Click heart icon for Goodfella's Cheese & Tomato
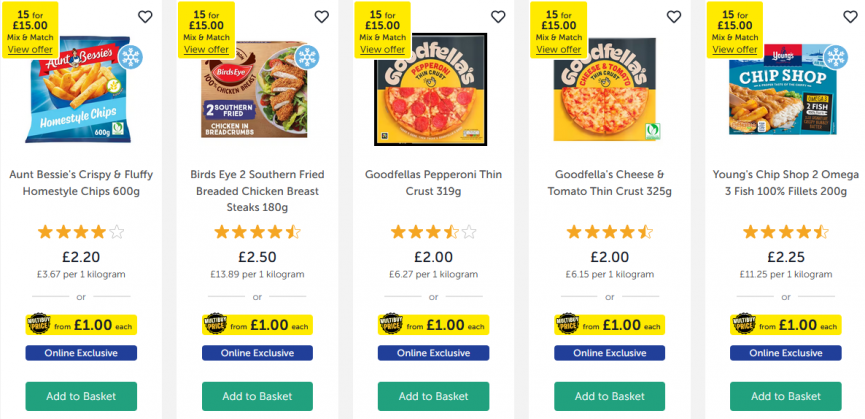Screen dimensions: 865x419 click(x=674, y=17)
